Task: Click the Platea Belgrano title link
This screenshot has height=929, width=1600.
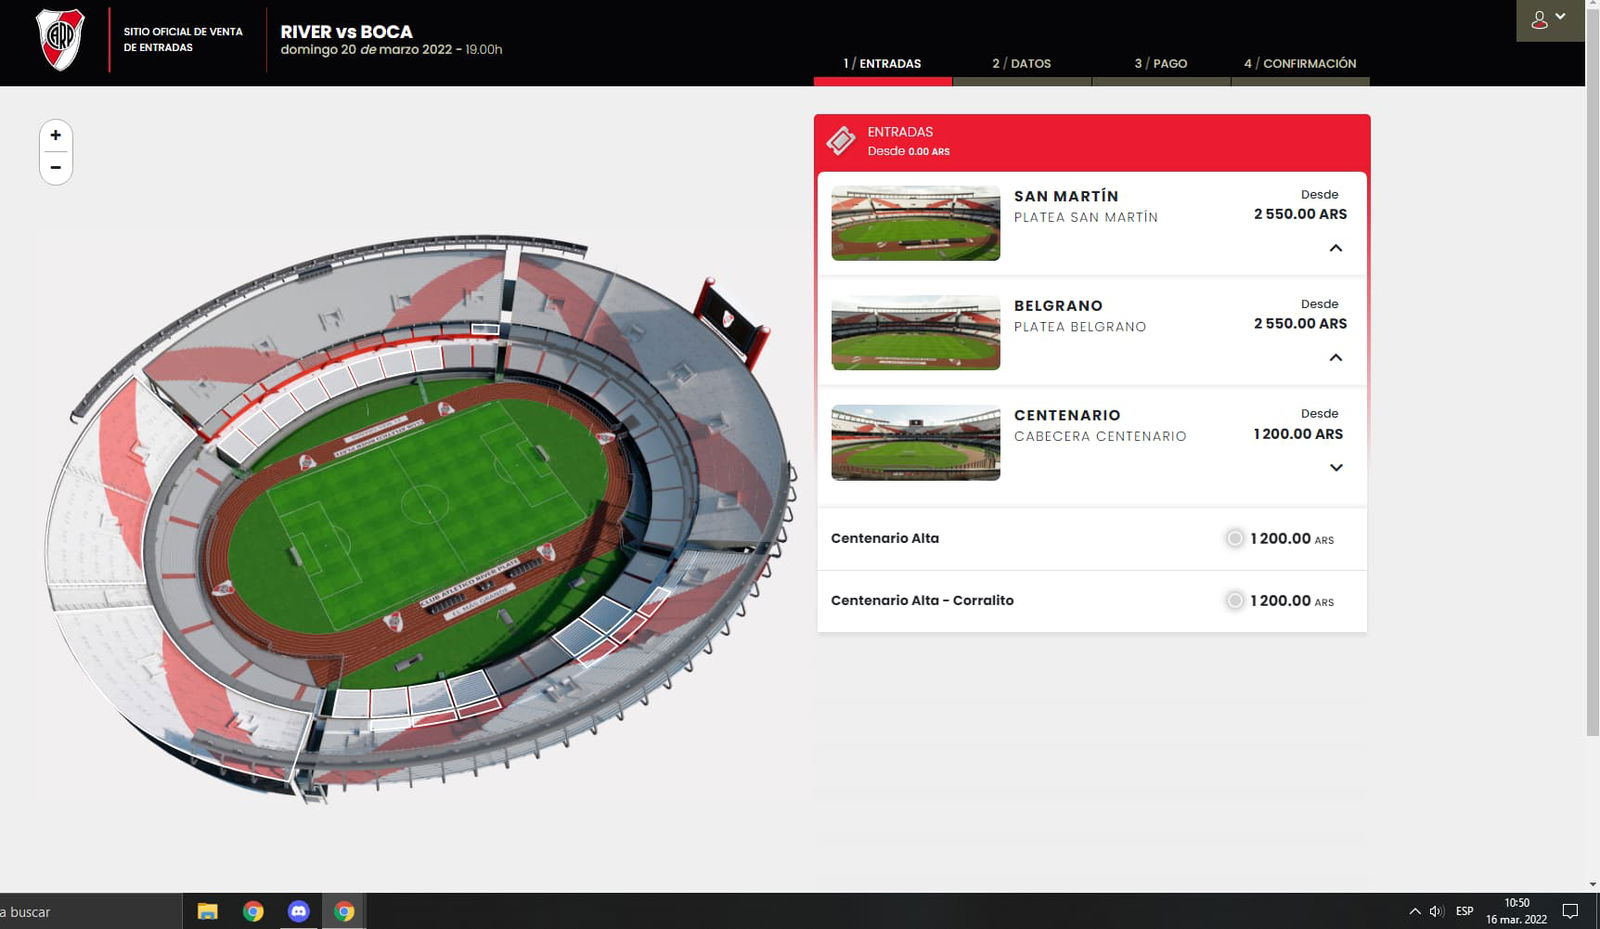Action: click(1058, 306)
